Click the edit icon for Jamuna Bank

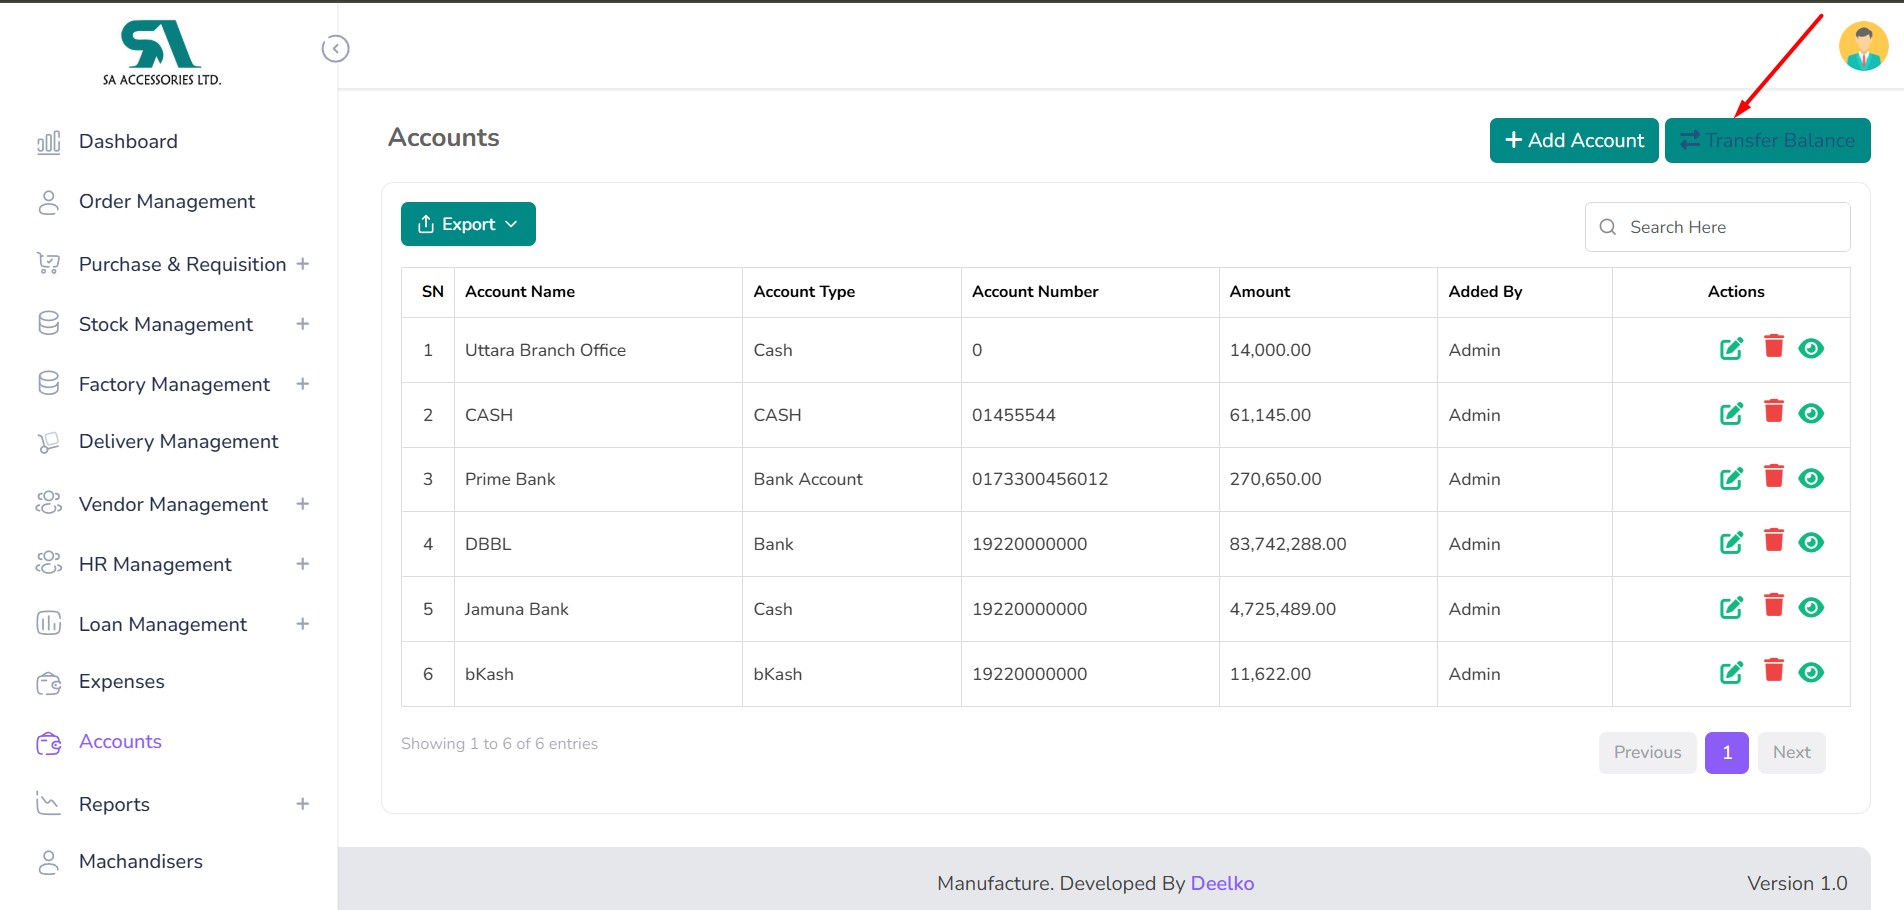(1731, 608)
